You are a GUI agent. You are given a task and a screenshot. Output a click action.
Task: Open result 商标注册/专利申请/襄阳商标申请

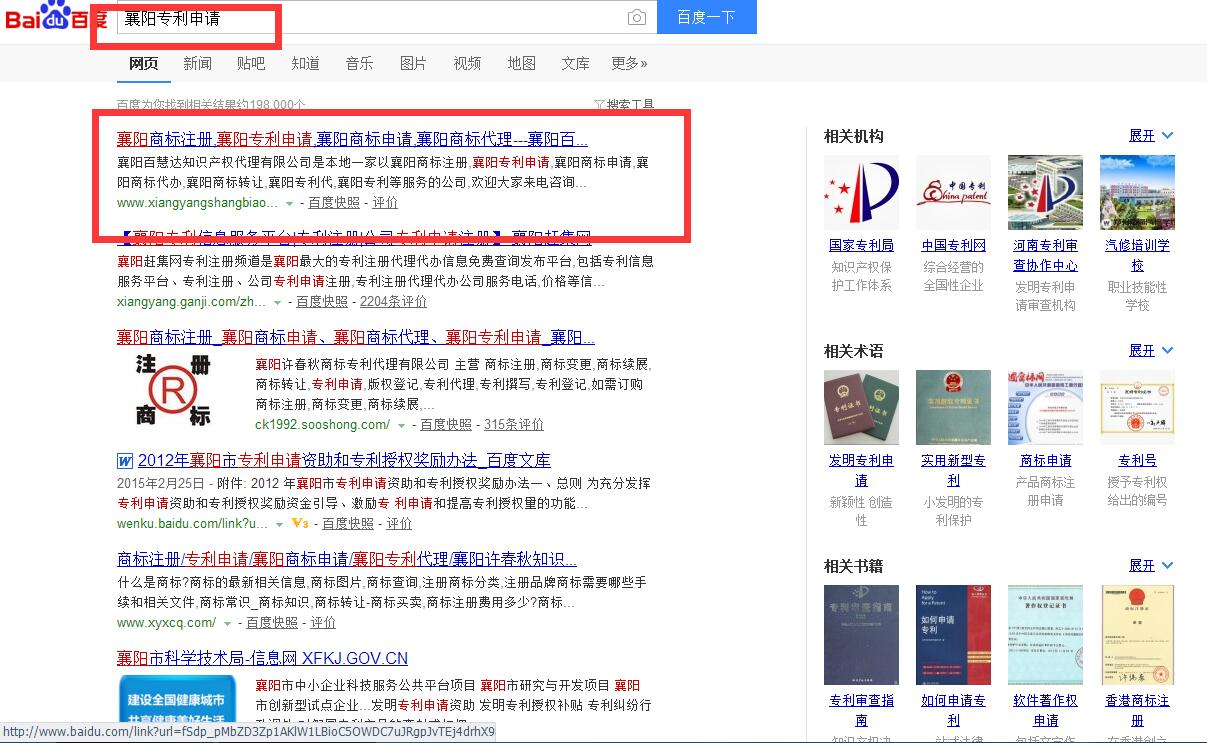pyautogui.click(x=347, y=559)
